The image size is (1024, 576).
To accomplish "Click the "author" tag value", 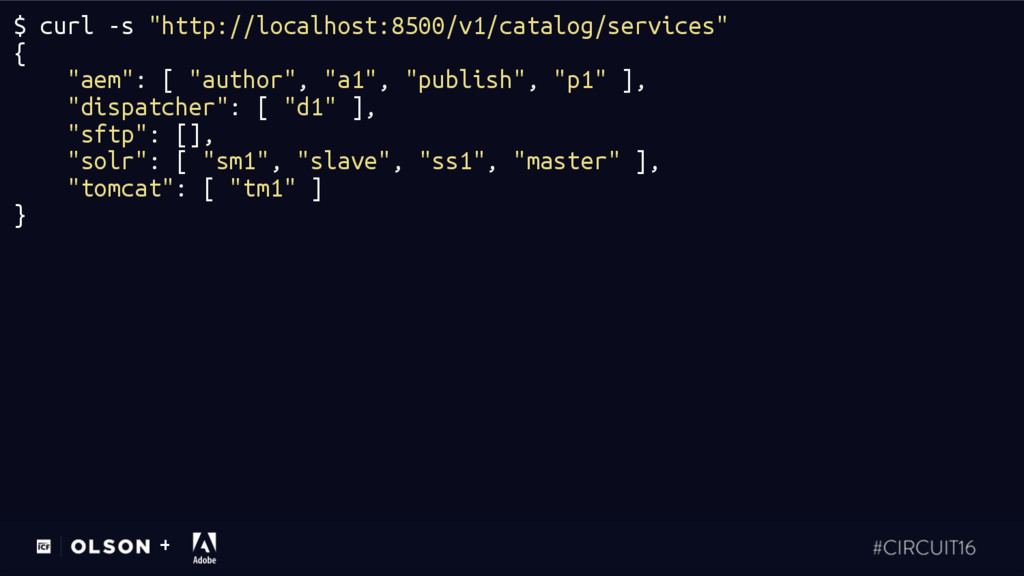I will (x=242, y=80).
